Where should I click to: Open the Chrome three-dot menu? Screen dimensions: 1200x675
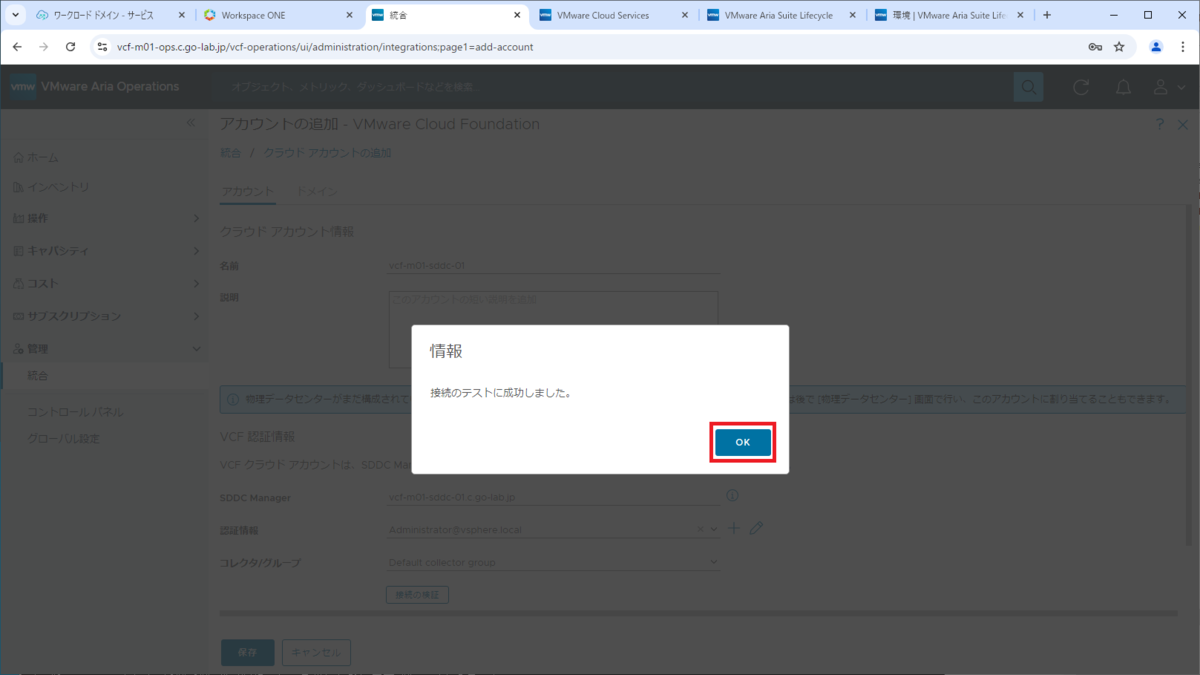pos(1183,46)
